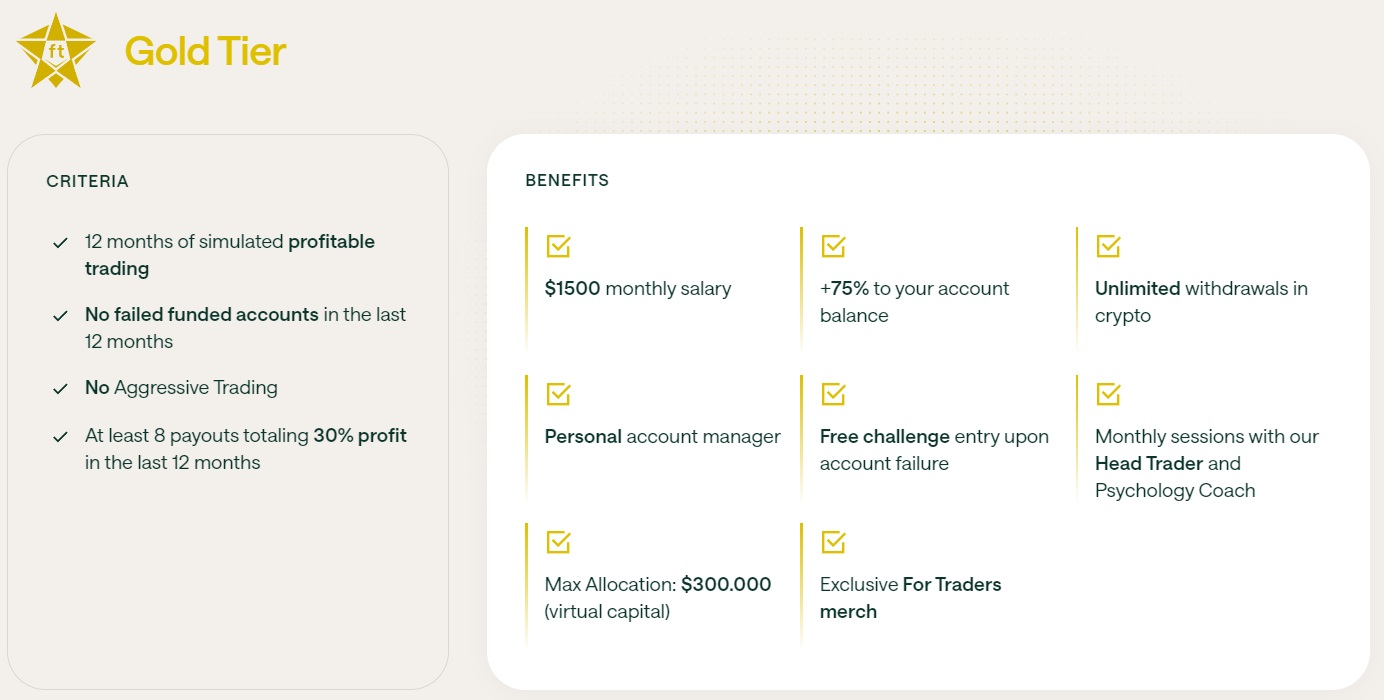1384x700 pixels.
Task: Click the gold star ft logo
Action: [55, 50]
